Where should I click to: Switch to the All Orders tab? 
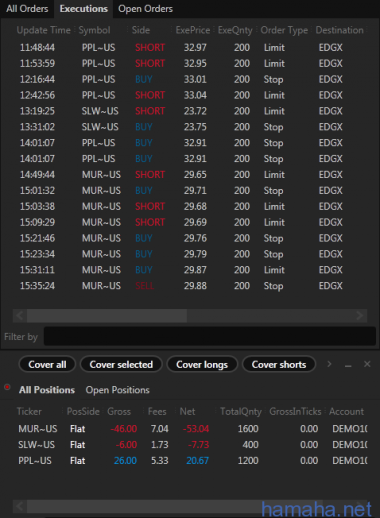pos(27,9)
